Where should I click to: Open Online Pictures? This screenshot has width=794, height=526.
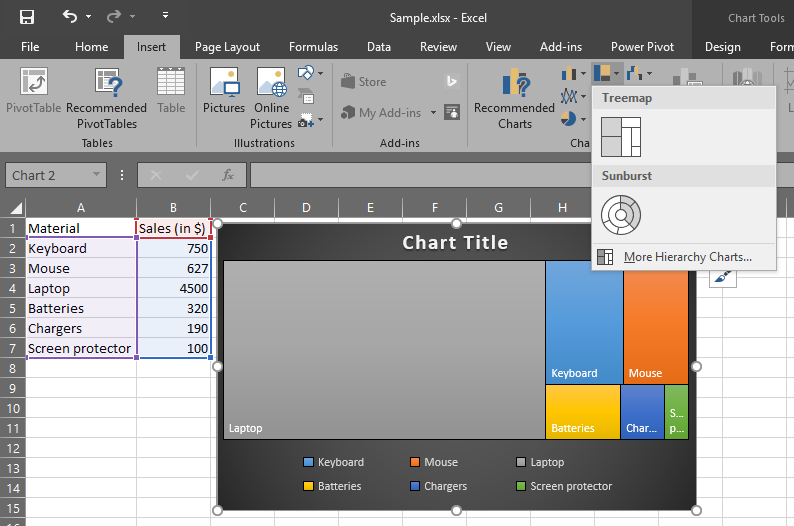pyautogui.click(x=271, y=99)
